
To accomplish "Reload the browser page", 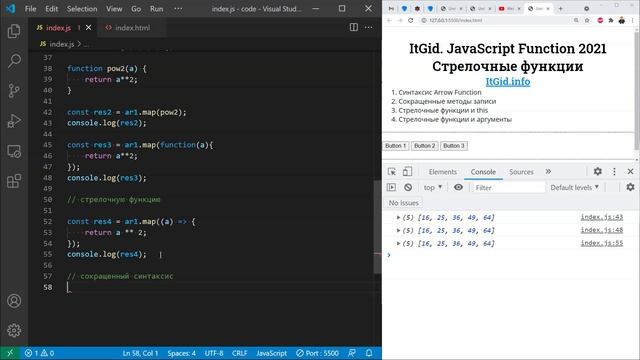I will click(x=411, y=20).
